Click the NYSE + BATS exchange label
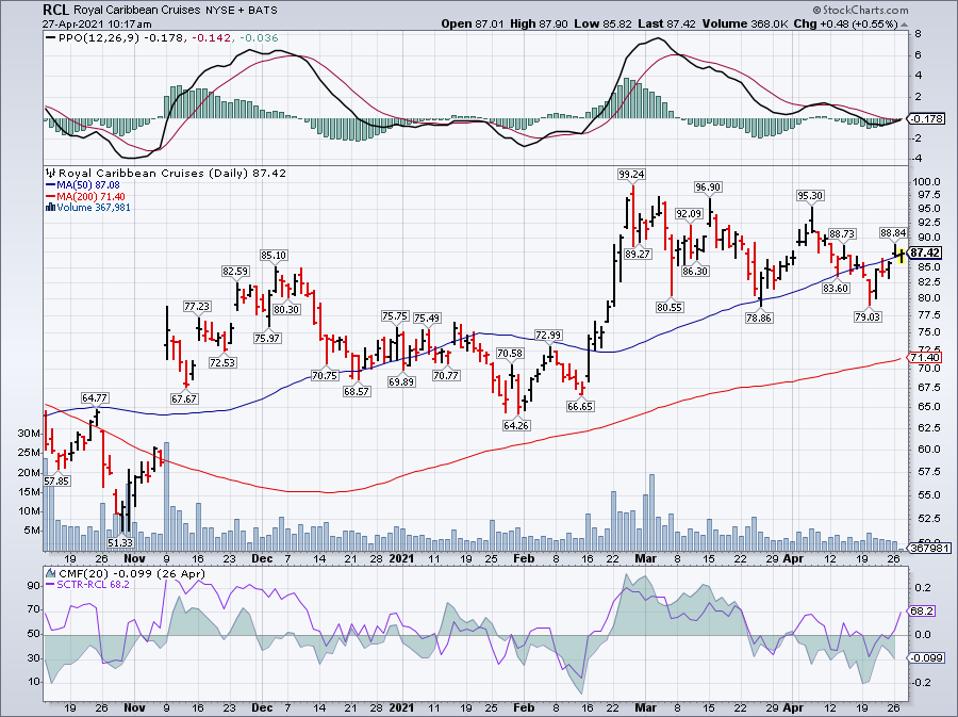 point(241,10)
